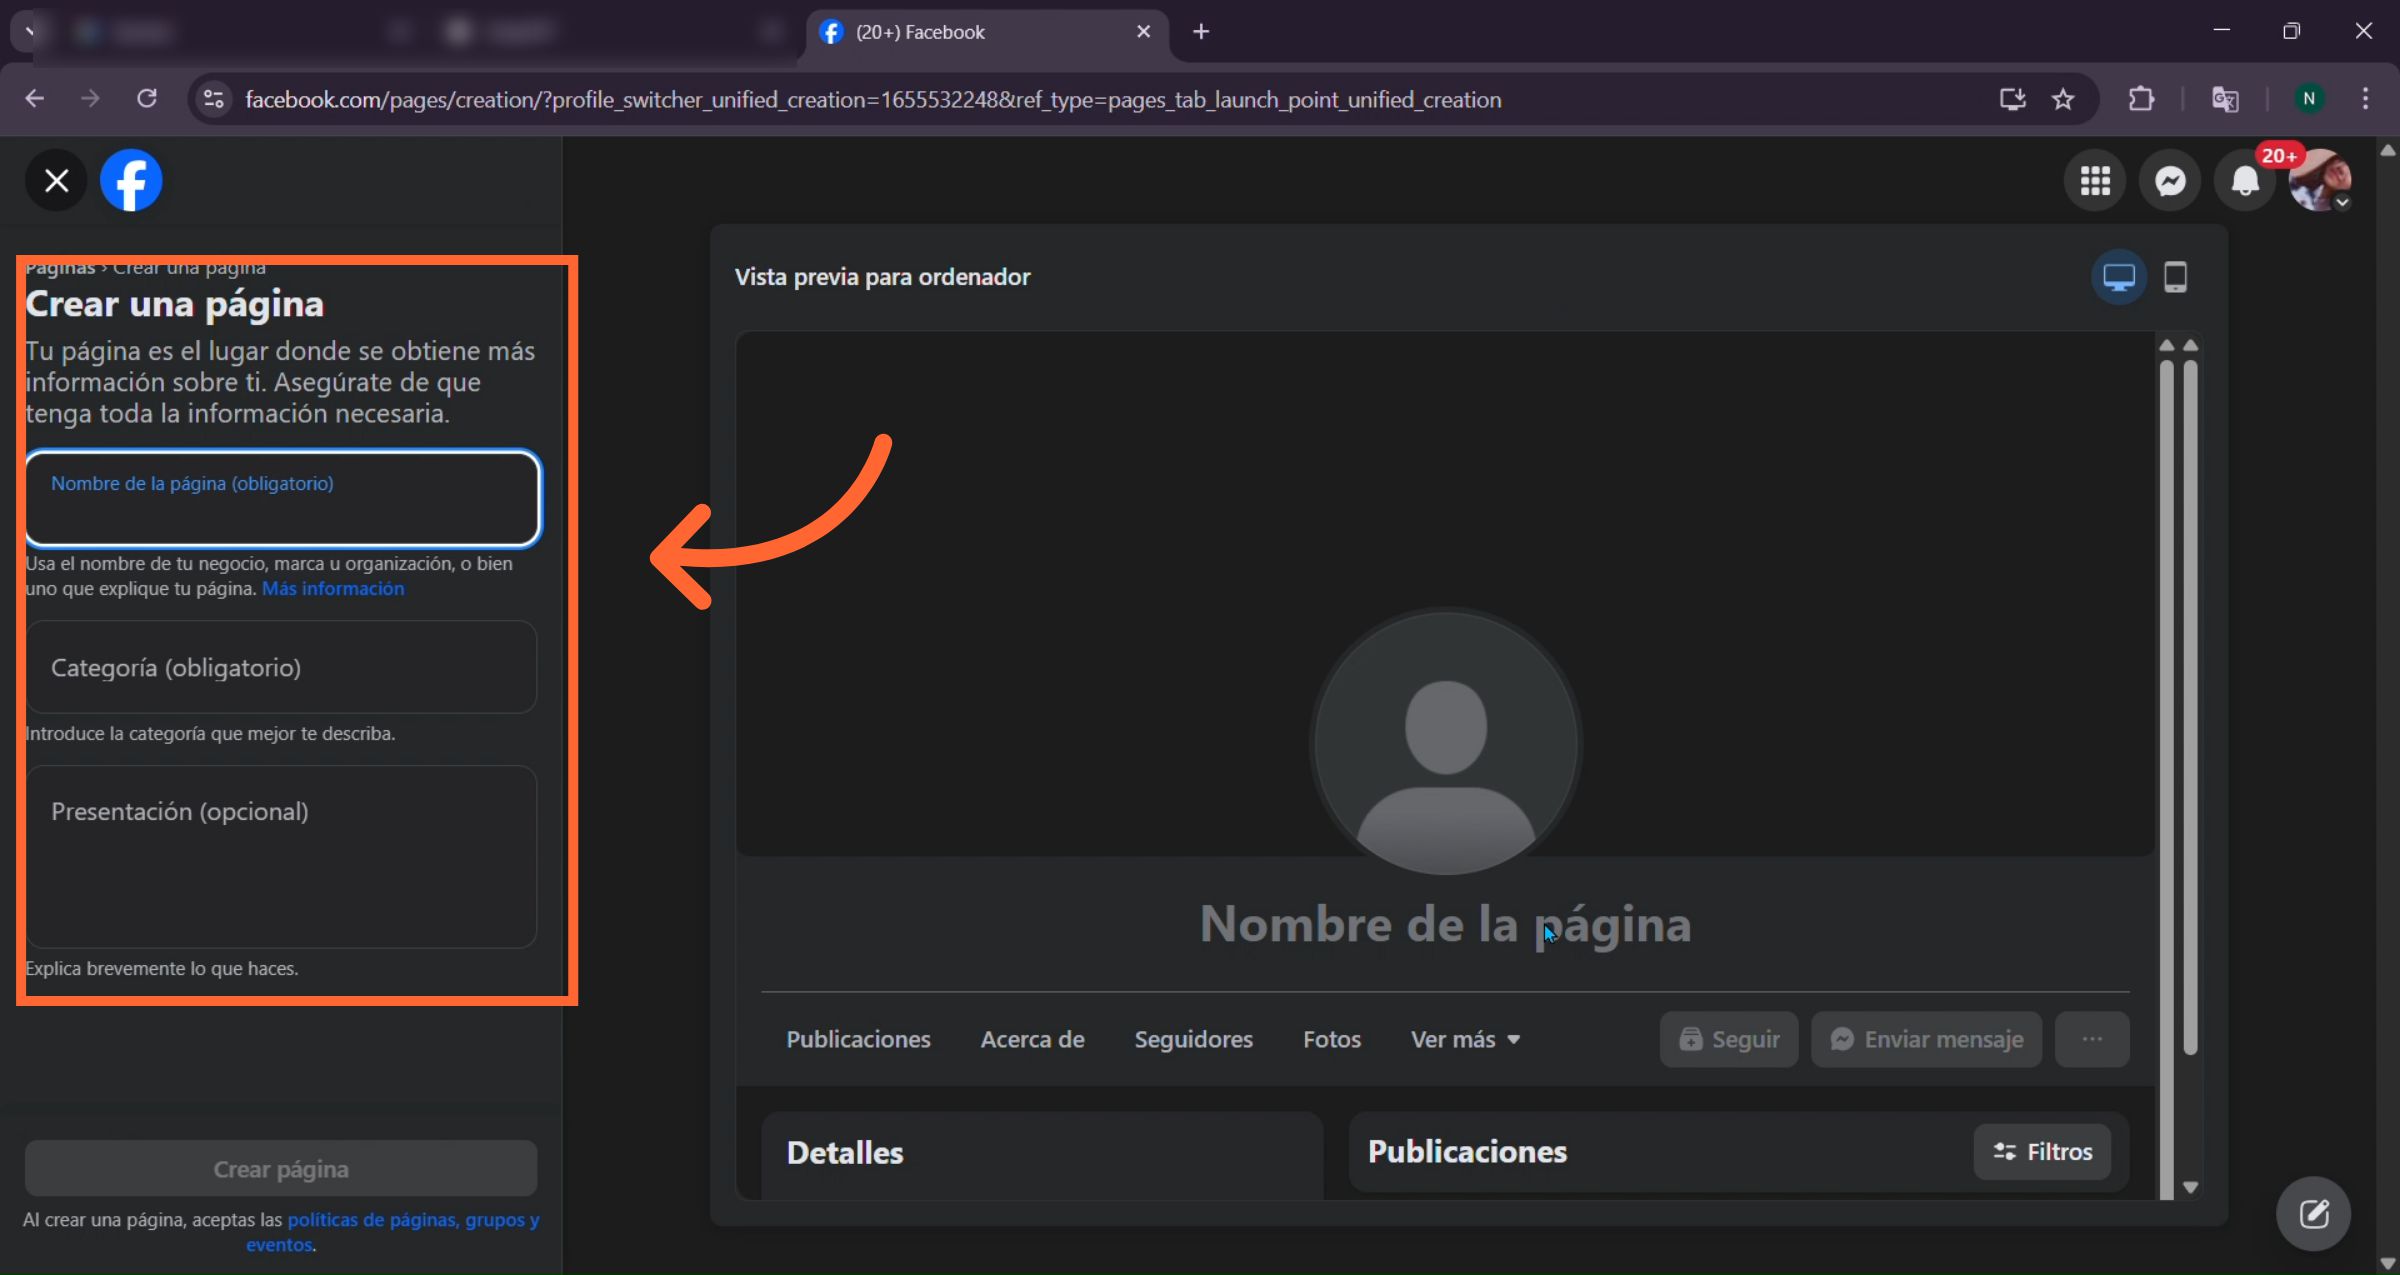The image size is (2400, 1275).
Task: Click the install site icon in the address bar
Action: click(2013, 99)
